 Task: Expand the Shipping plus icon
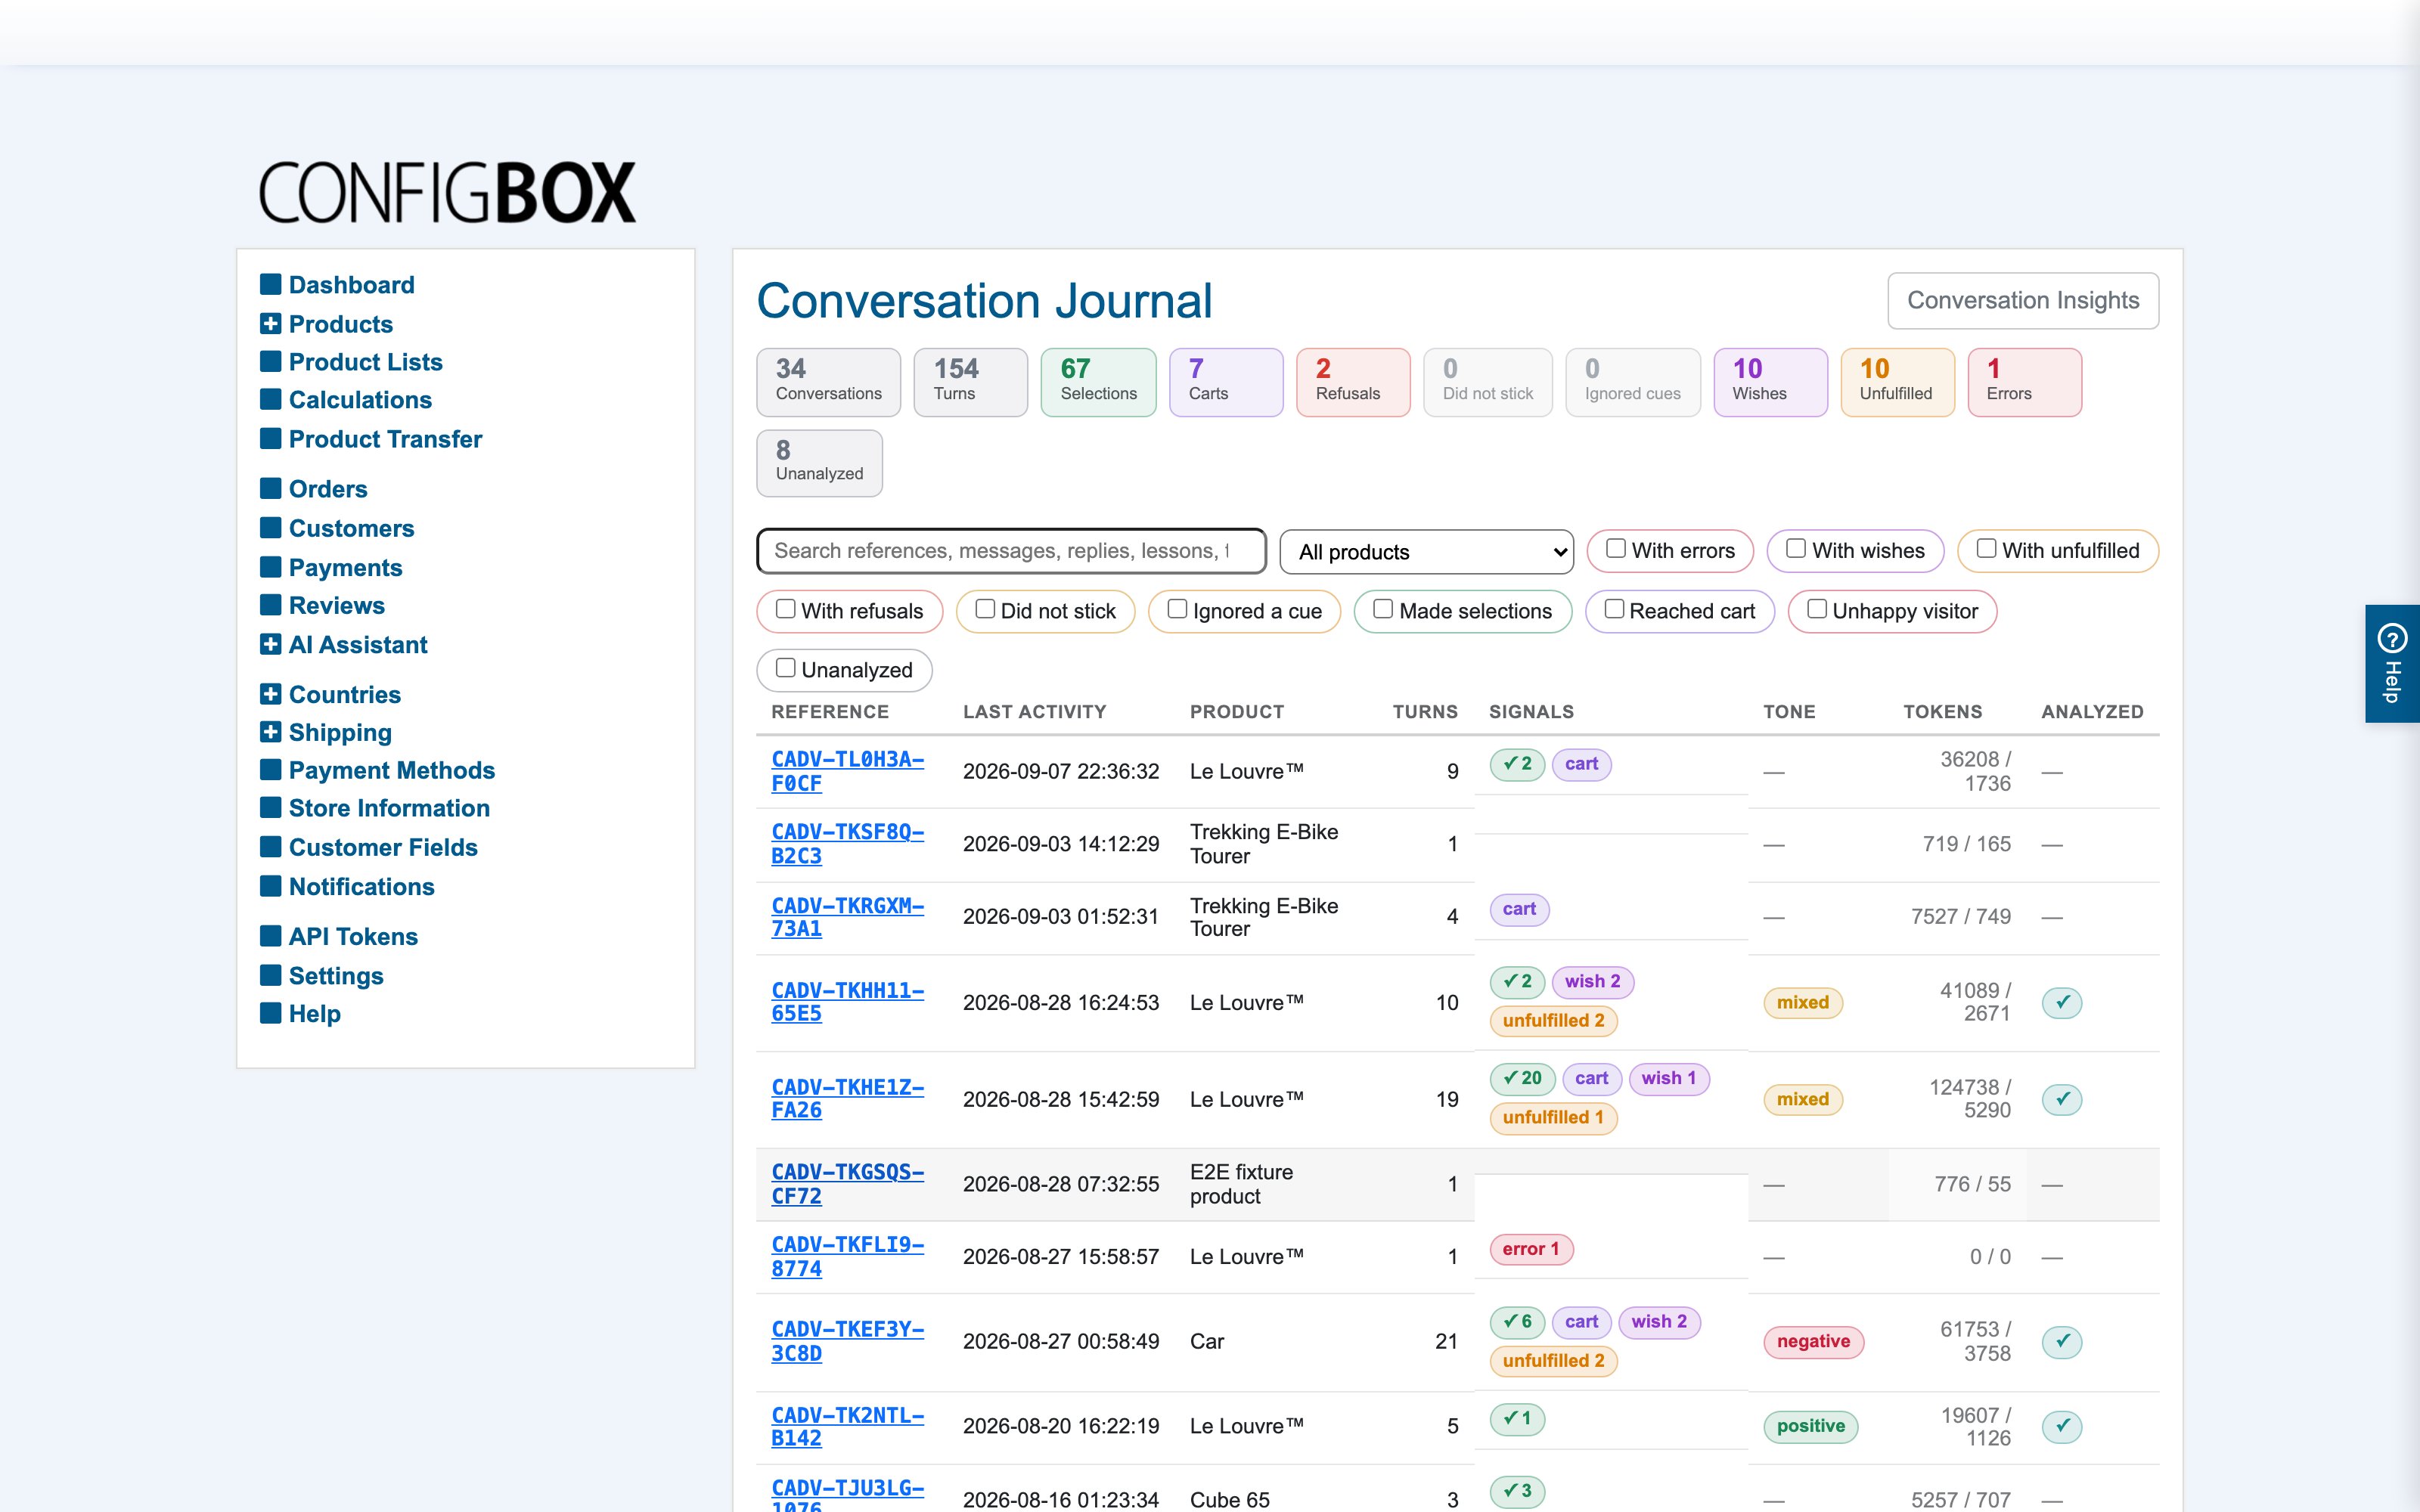(x=270, y=731)
